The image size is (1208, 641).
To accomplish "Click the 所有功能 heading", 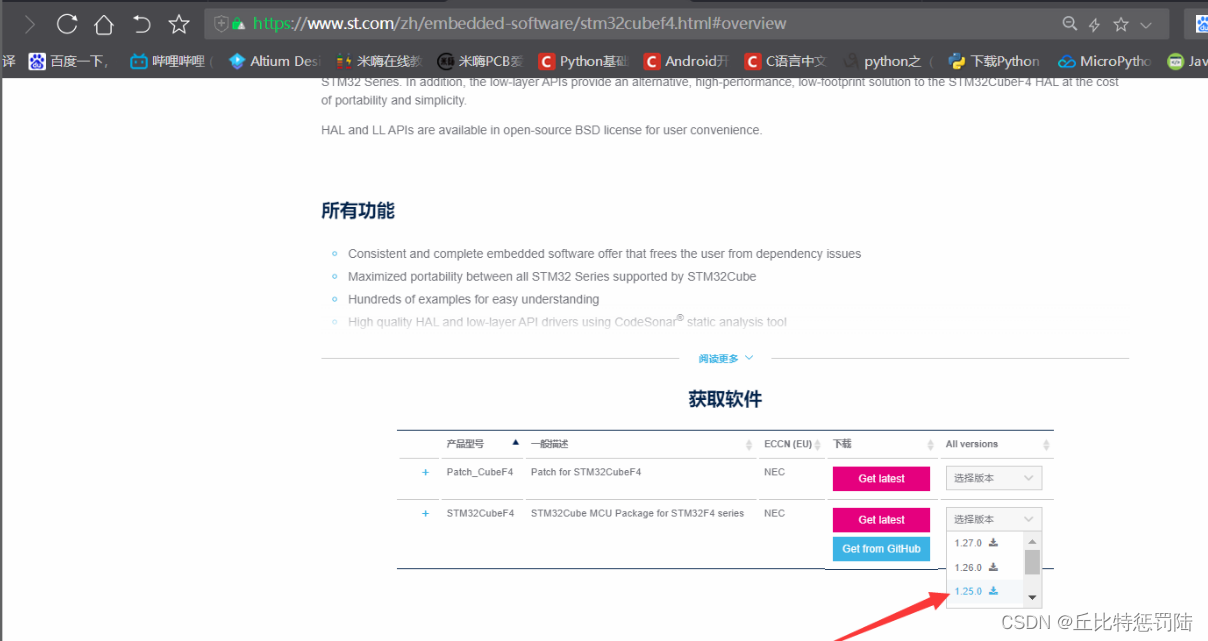I will 358,211.
